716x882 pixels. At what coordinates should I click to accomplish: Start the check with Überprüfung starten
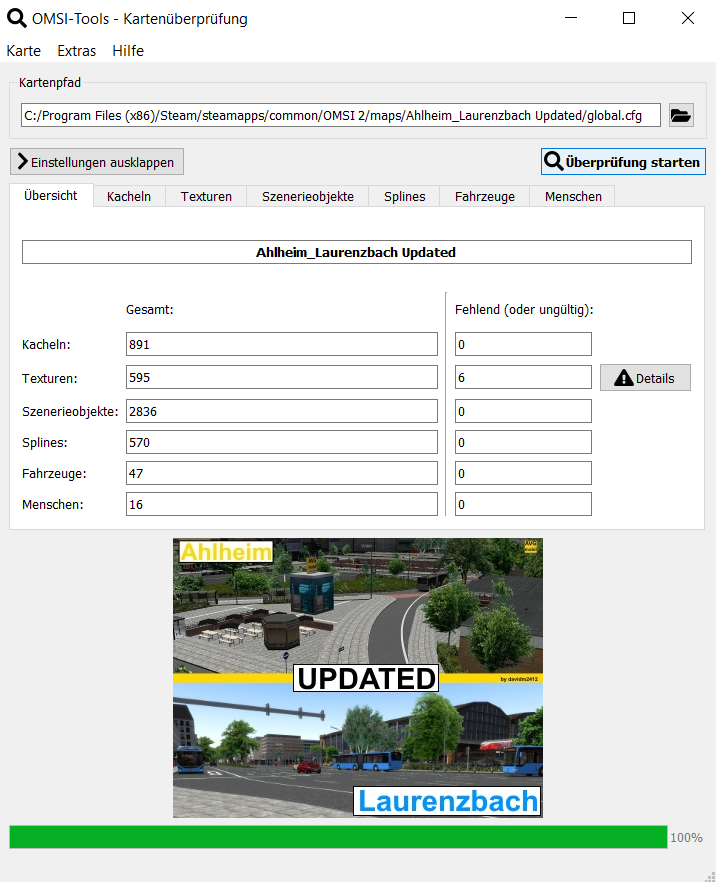[x=622, y=162]
